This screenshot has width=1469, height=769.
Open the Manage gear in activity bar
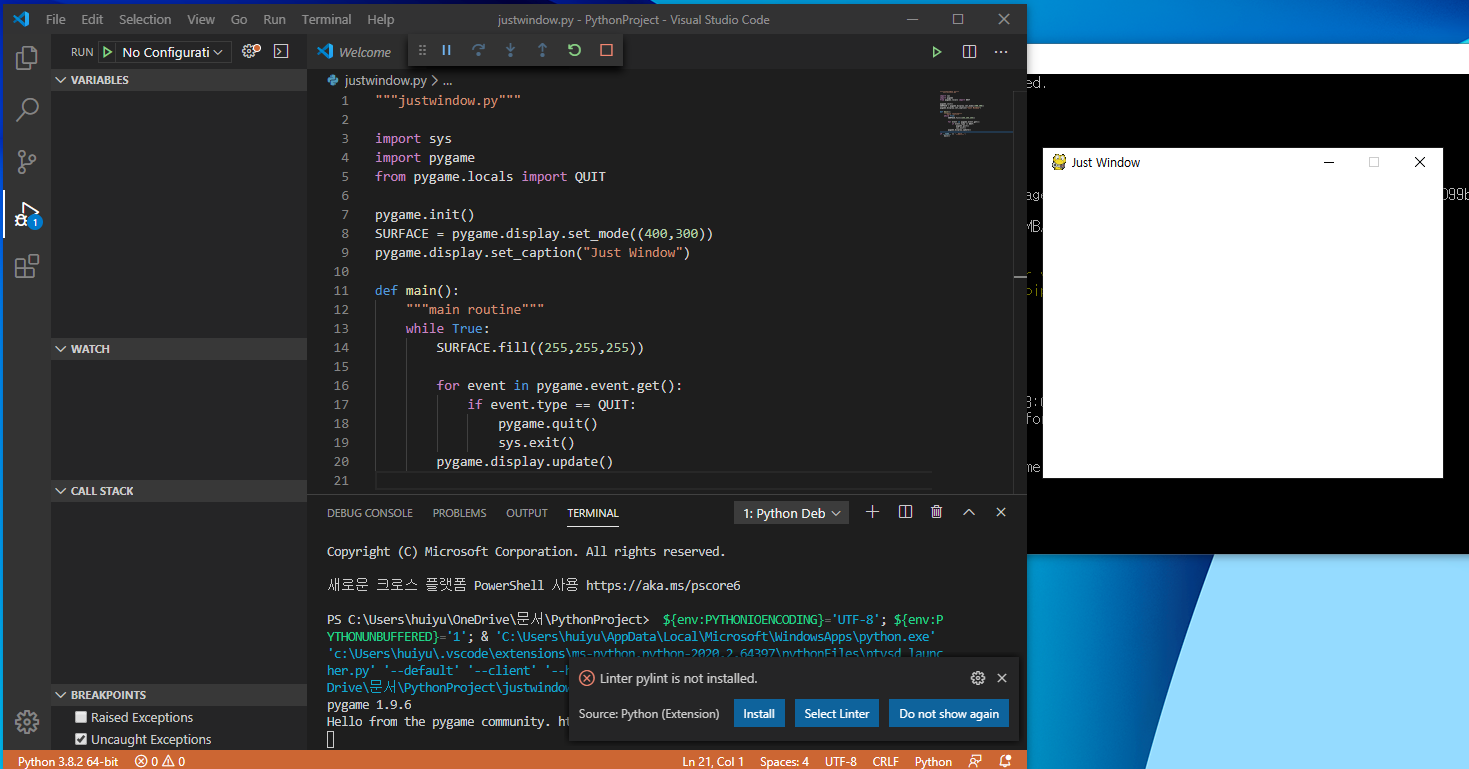(x=27, y=721)
